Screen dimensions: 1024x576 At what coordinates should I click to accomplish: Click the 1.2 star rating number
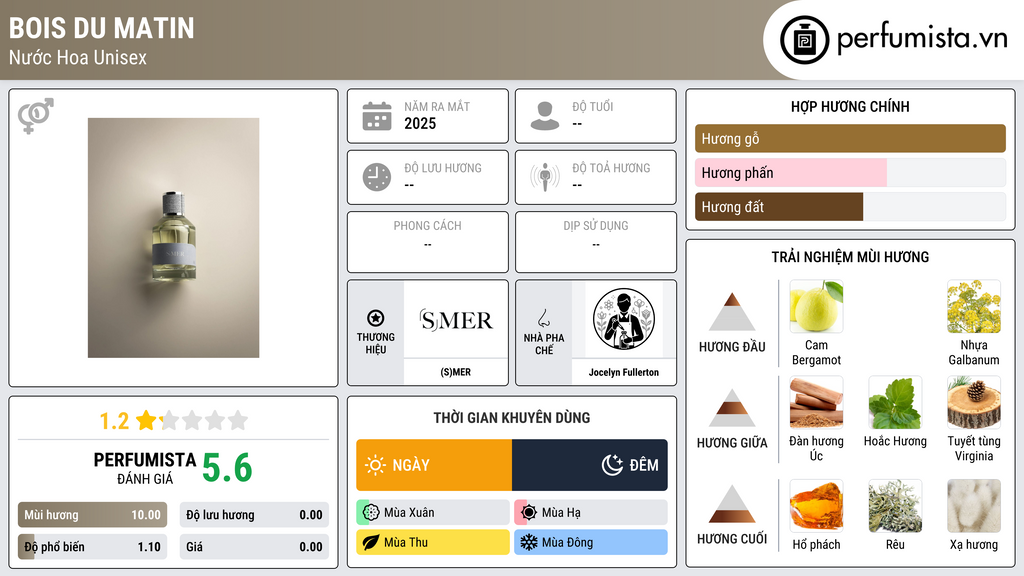tap(114, 421)
